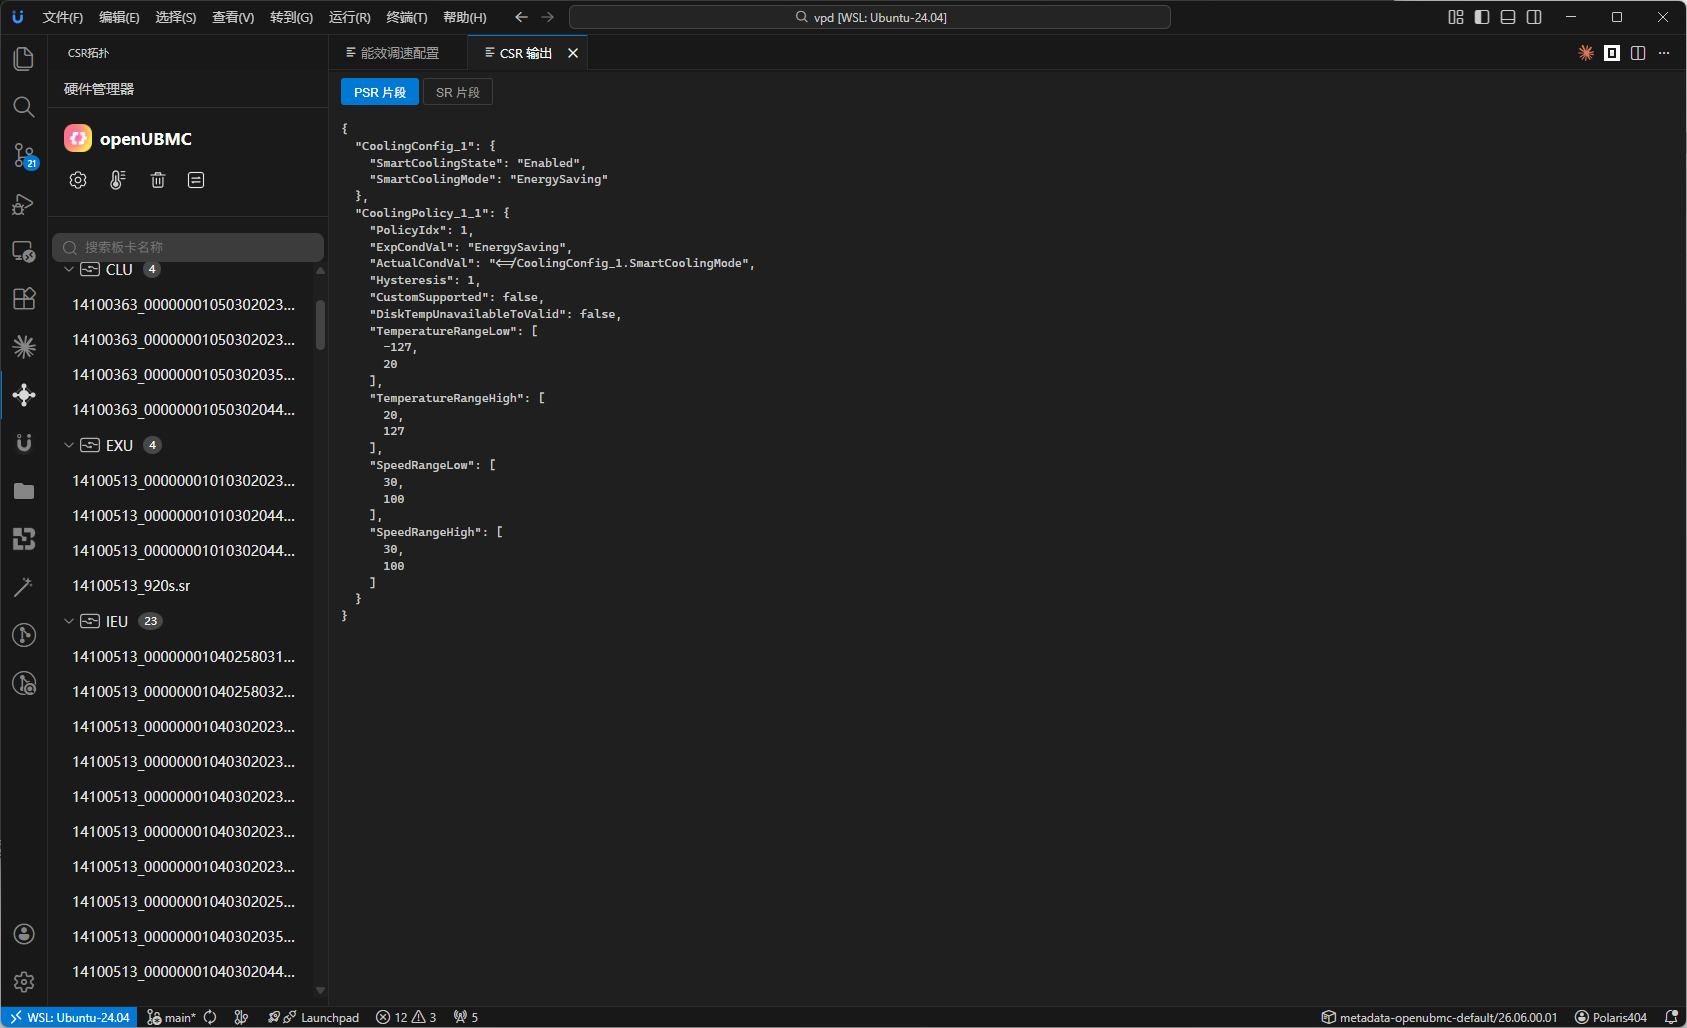The height and width of the screenshot is (1028, 1687).
Task: Collapse the IEU tree group
Action: [69, 622]
